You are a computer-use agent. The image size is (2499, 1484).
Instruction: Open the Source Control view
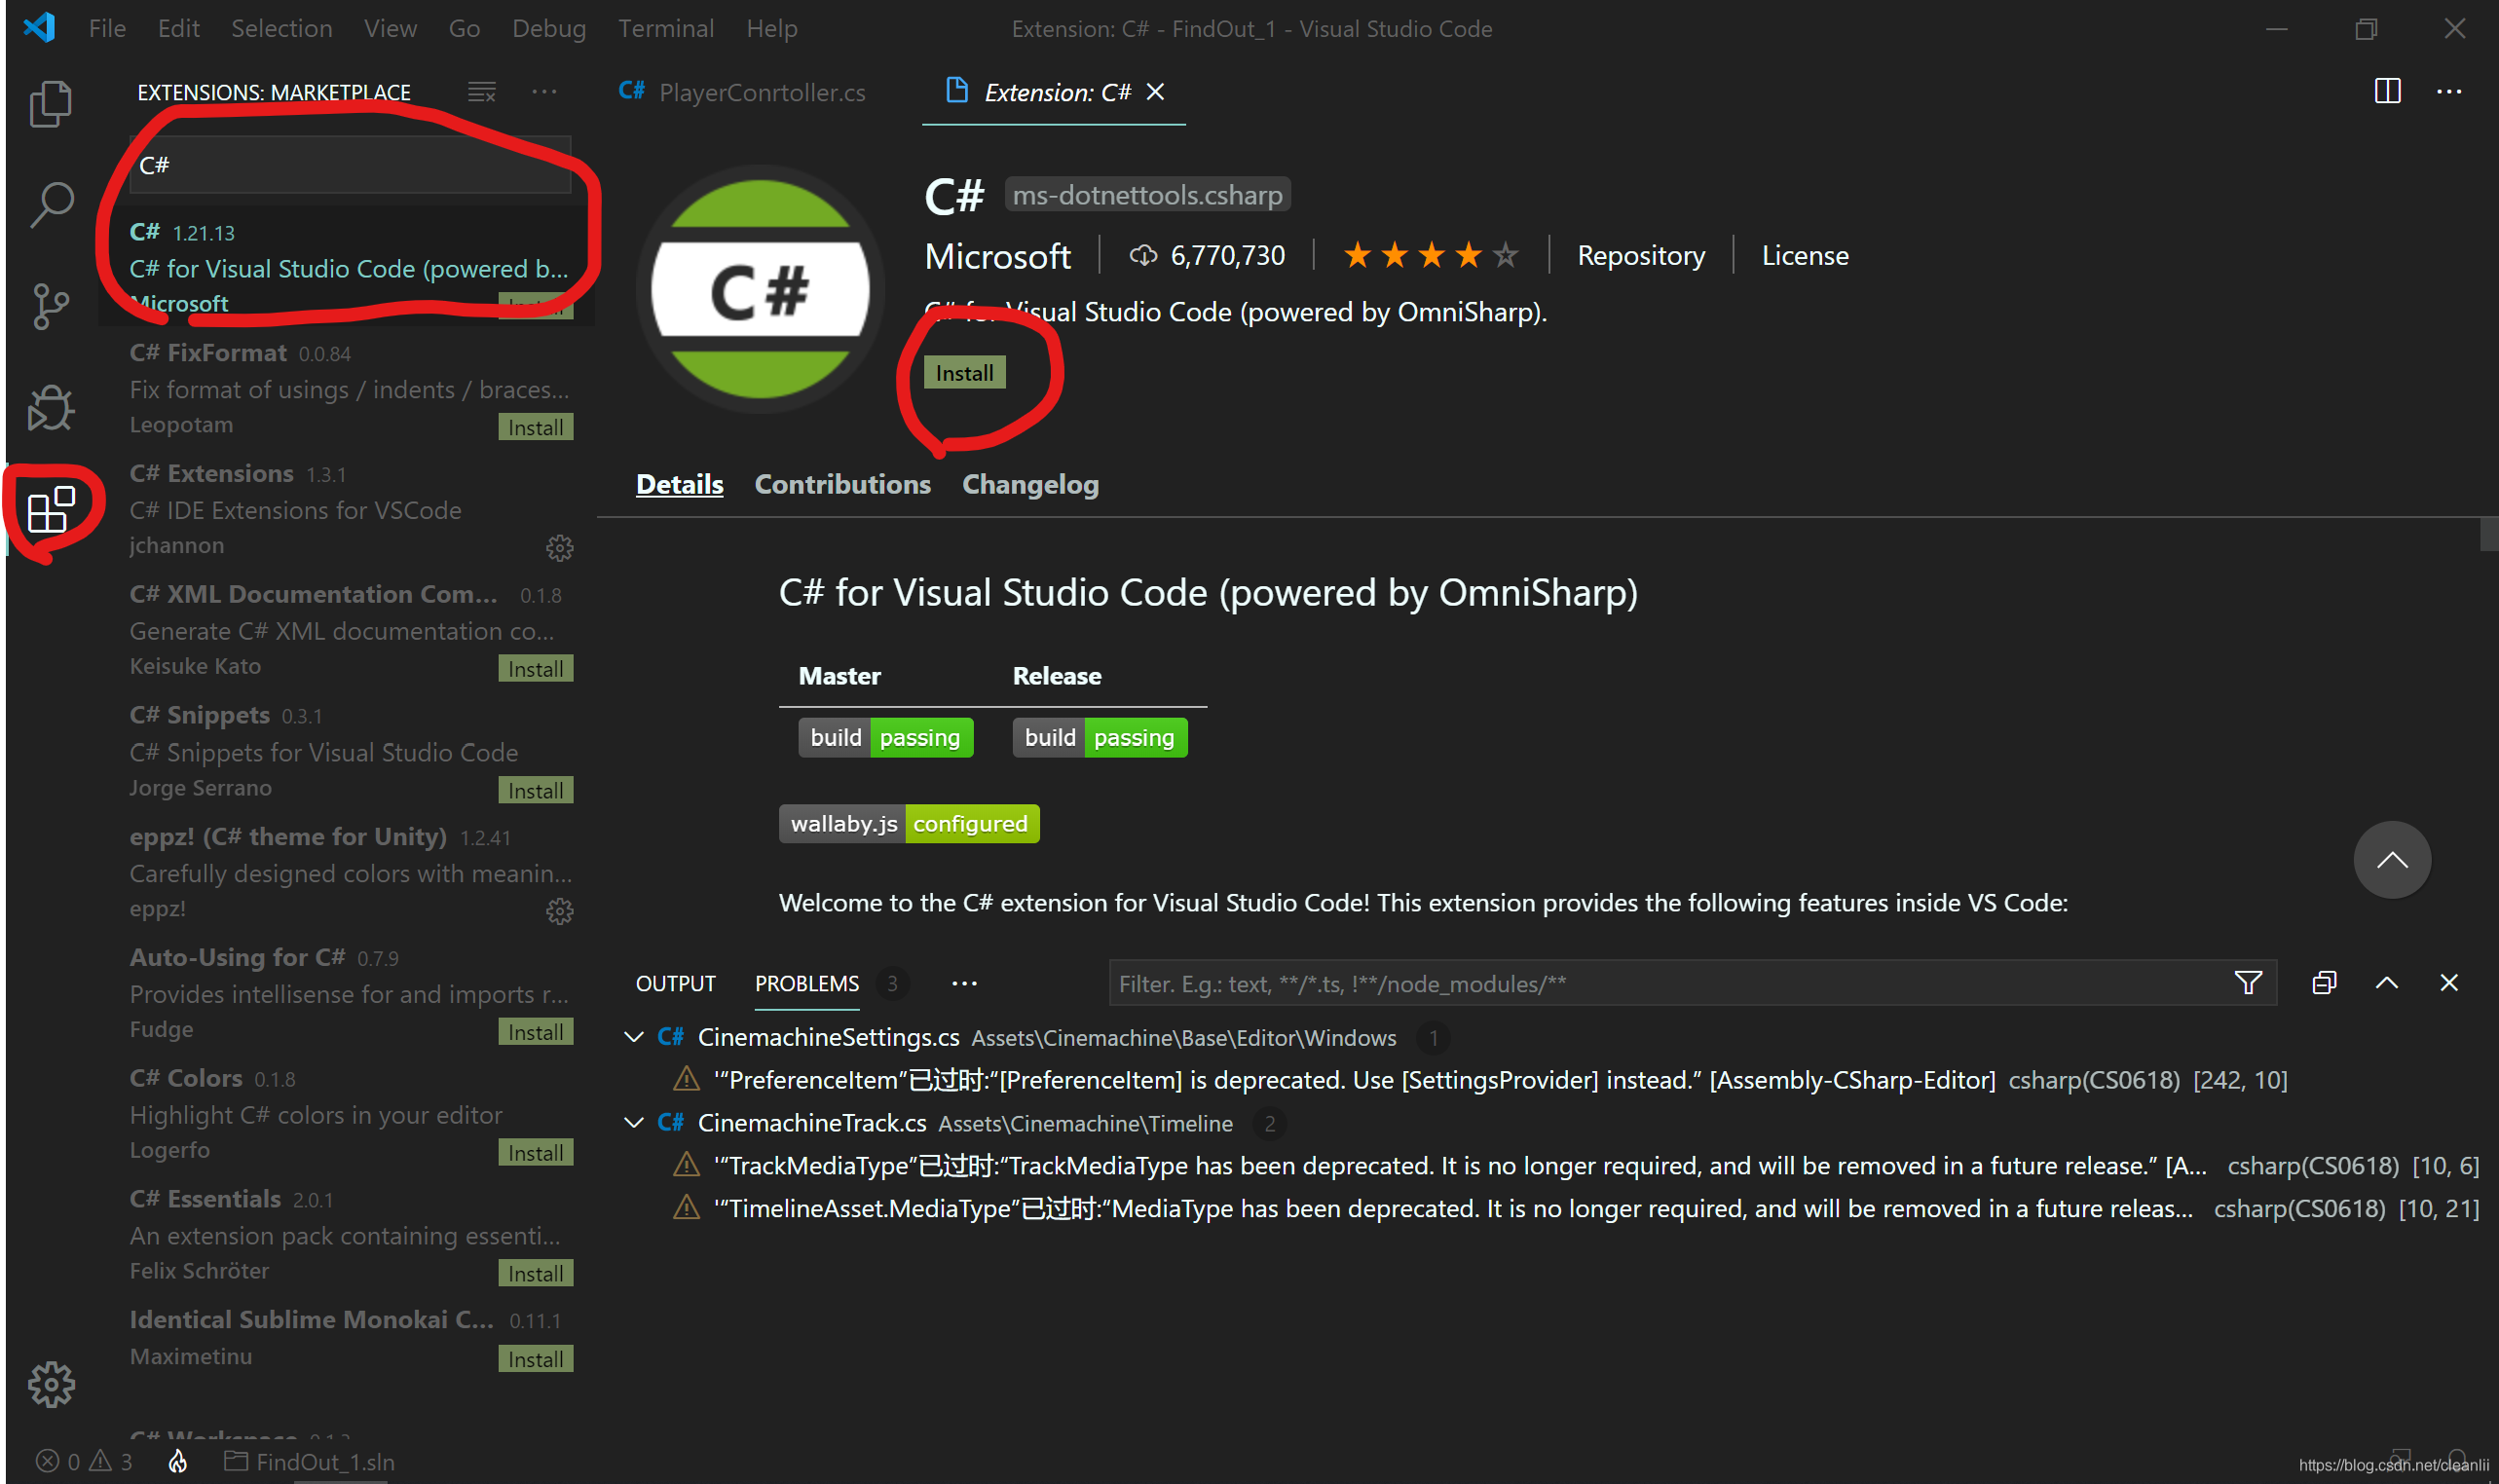(50, 306)
